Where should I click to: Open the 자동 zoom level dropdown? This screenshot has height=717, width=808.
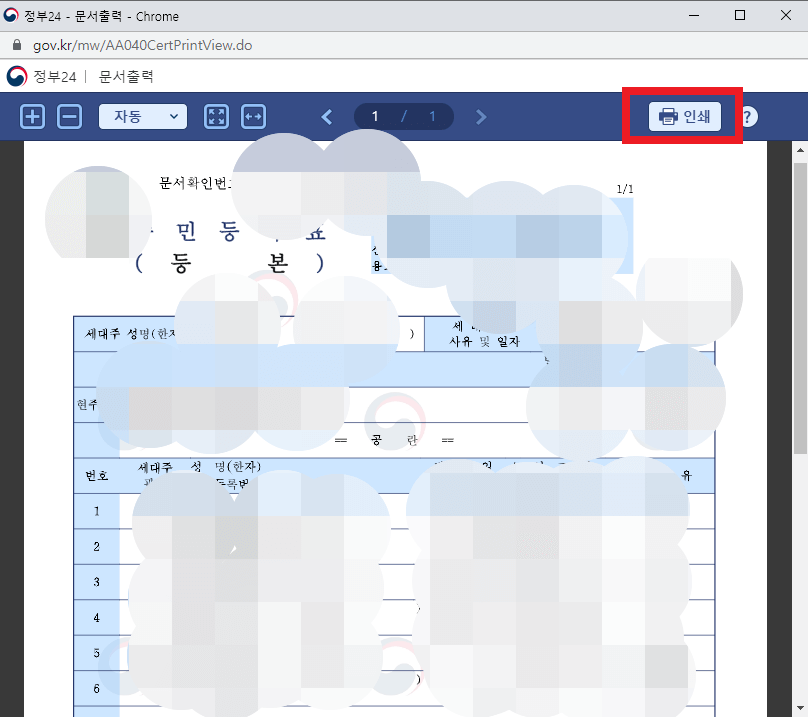coord(142,116)
